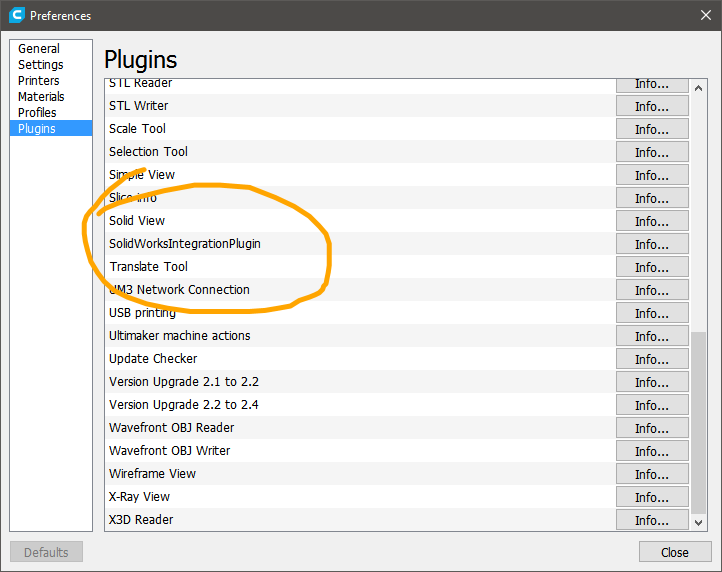Open Info for Ultimaker machine actions
Viewport: 722px width, 572px height.
point(652,336)
